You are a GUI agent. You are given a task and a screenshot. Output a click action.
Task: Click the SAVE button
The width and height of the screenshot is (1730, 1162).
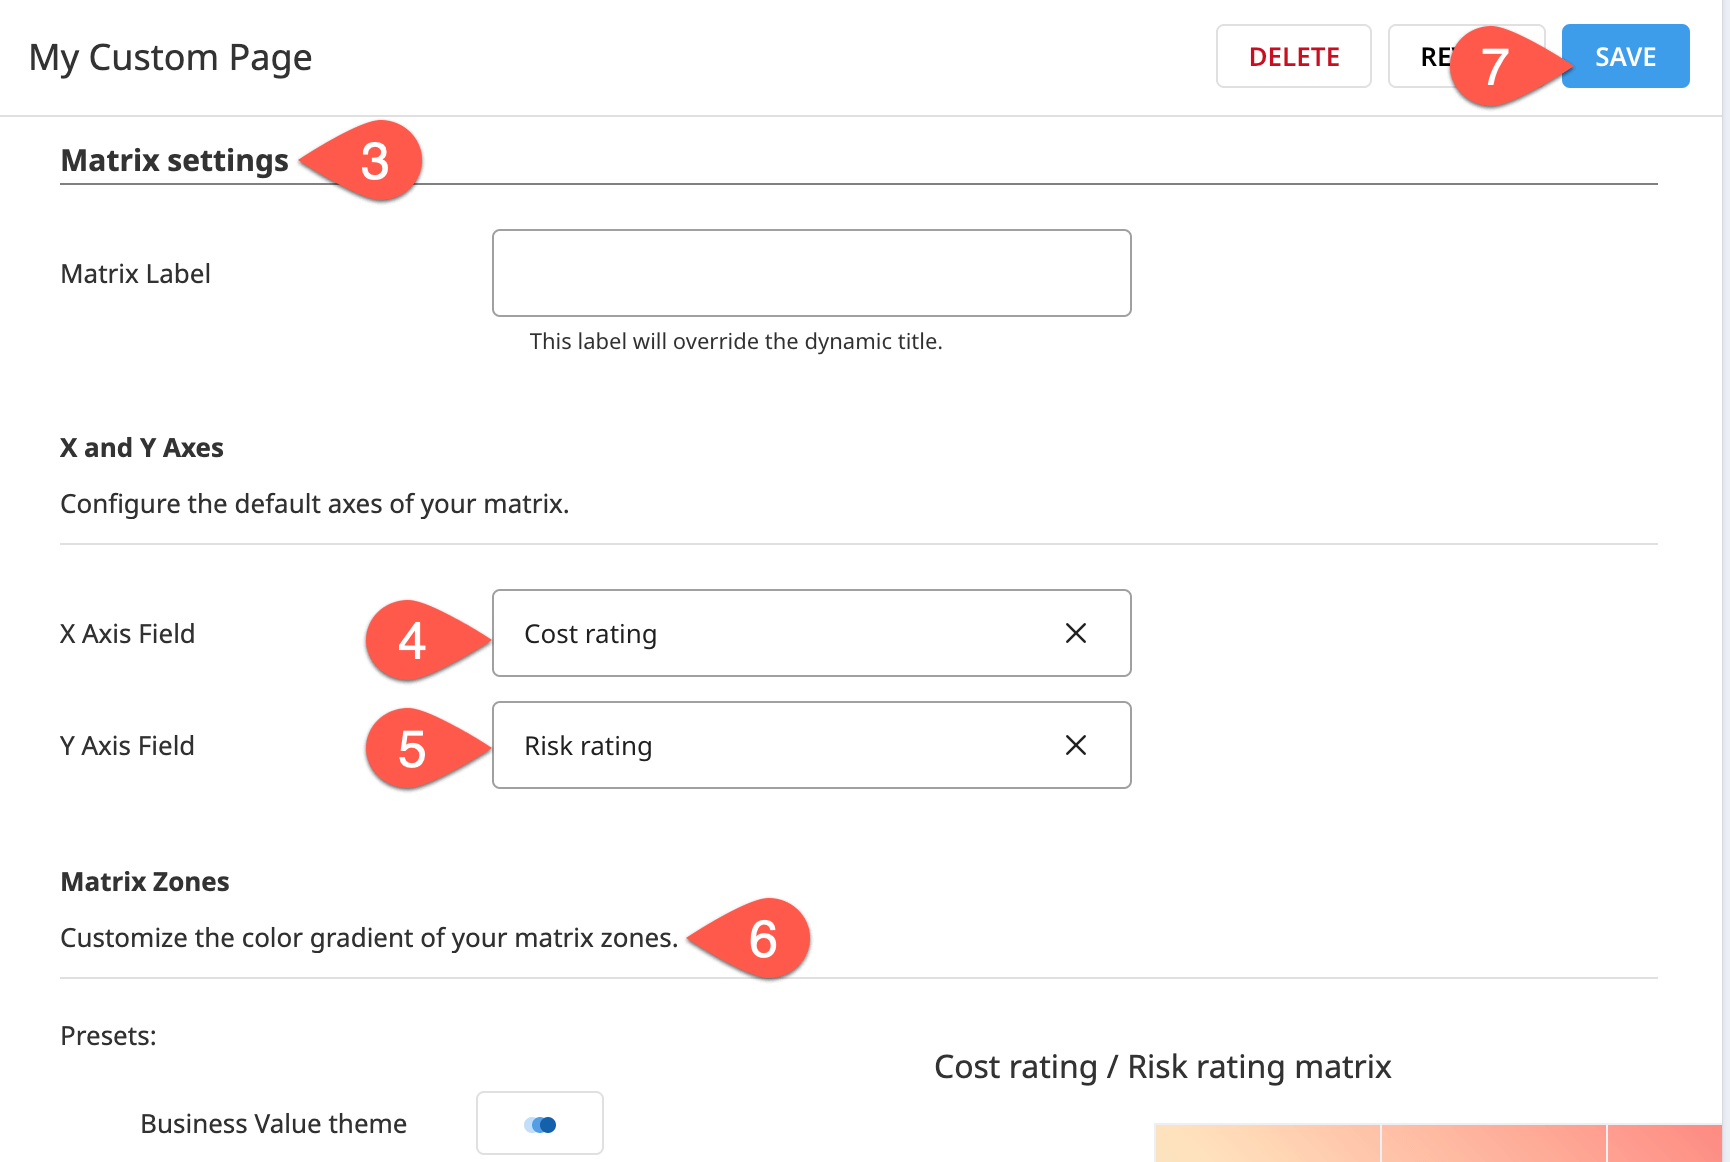pyautogui.click(x=1624, y=56)
